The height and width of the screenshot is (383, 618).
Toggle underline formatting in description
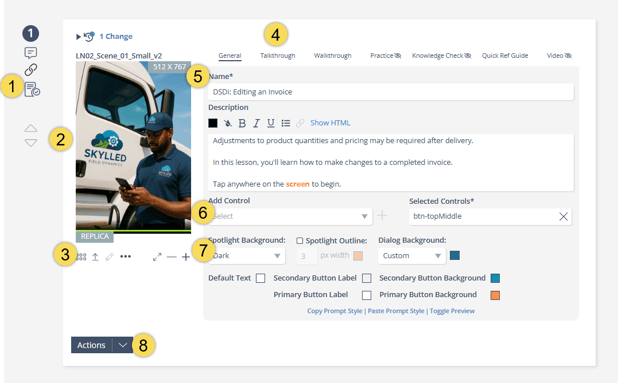271,123
